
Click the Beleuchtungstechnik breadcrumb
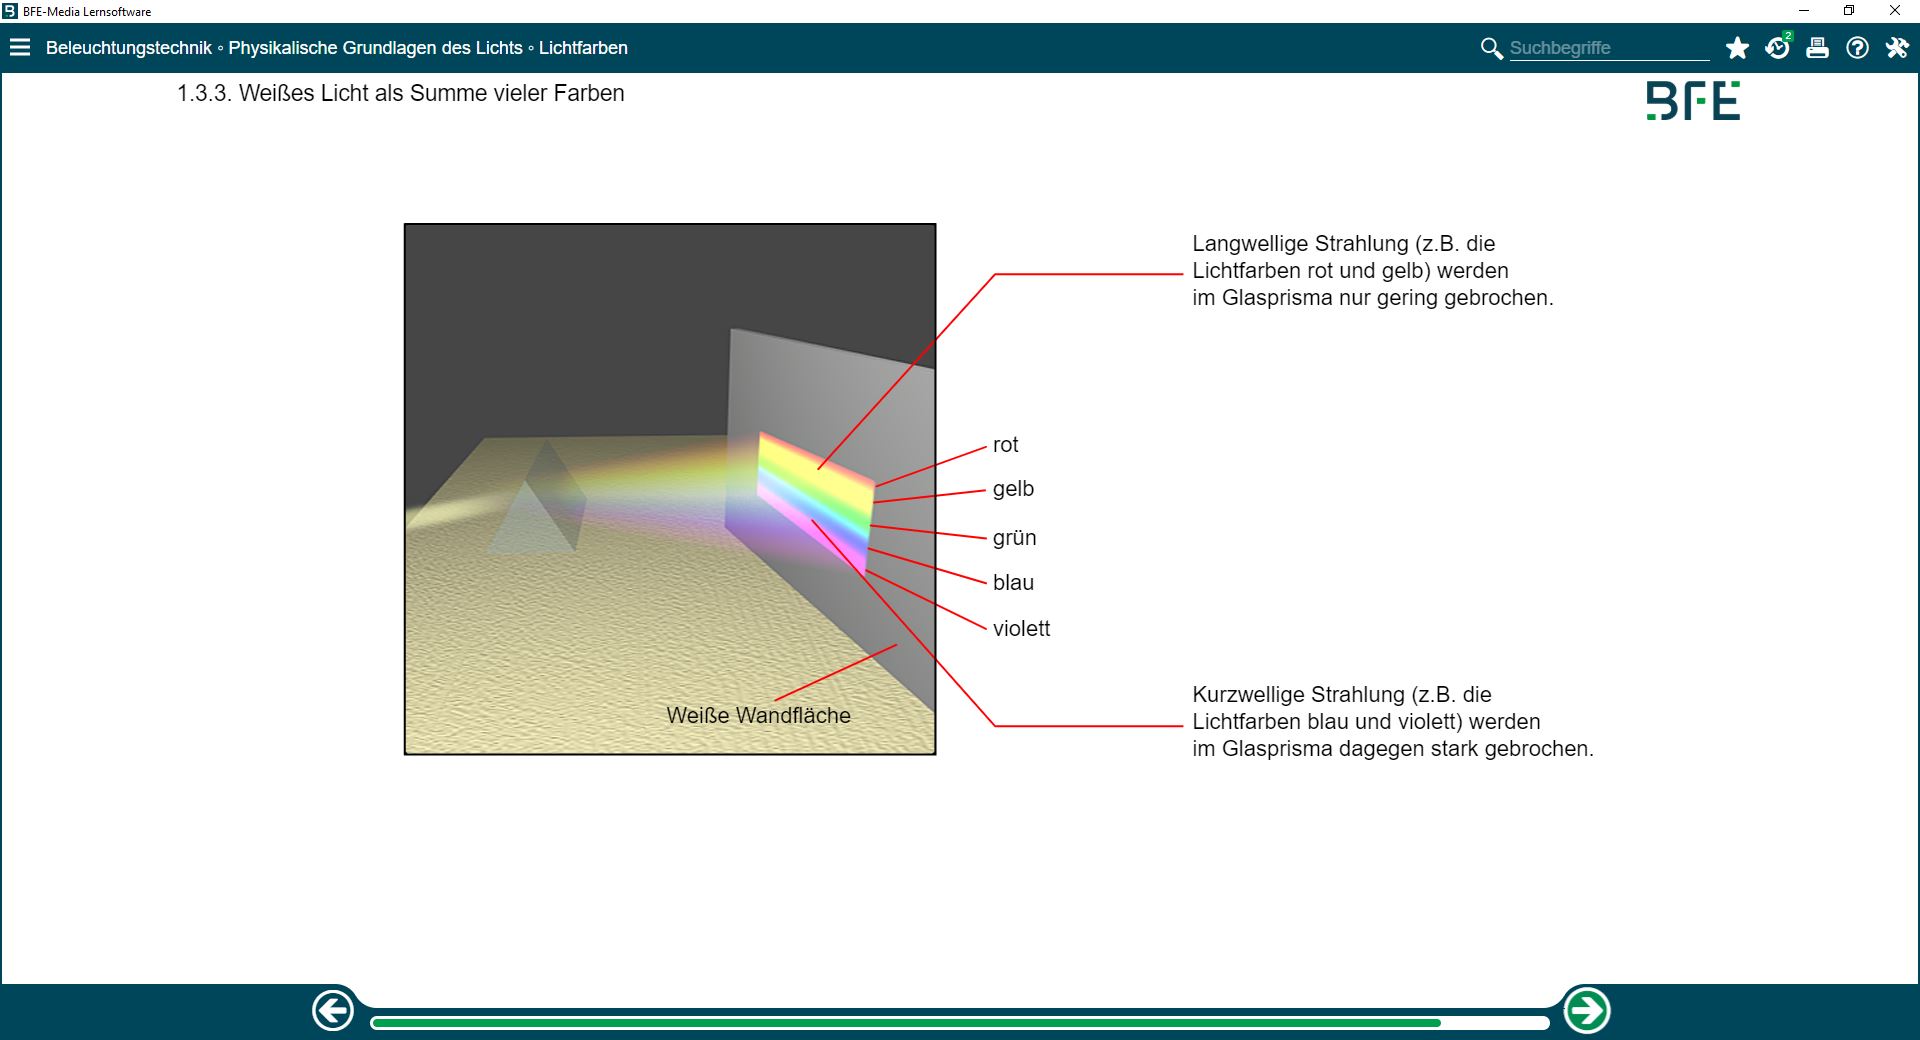tap(128, 48)
